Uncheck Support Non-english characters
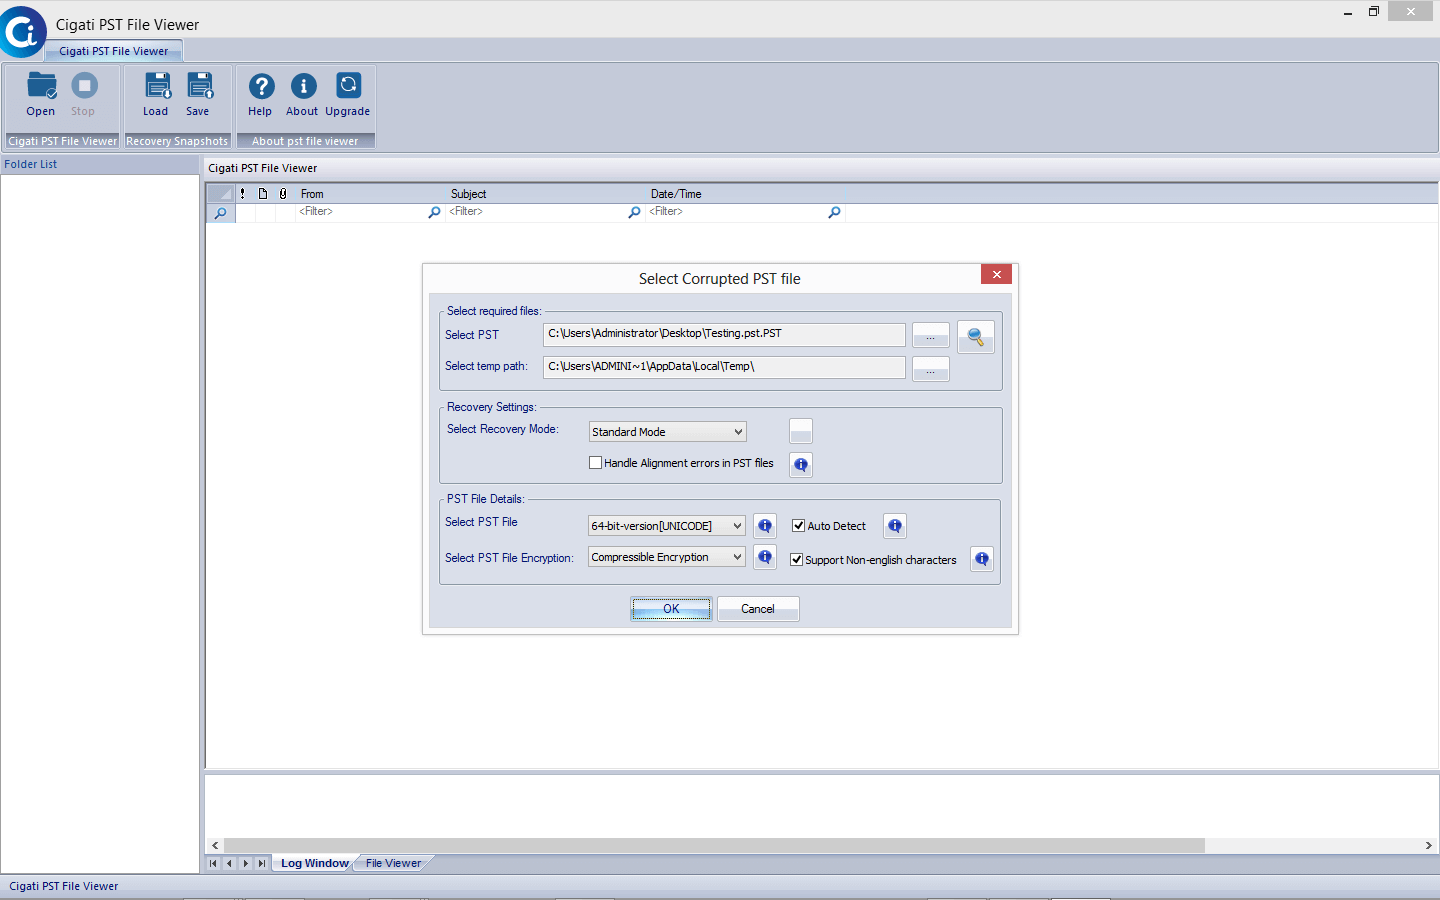Screen dimensions: 1440x900 pyautogui.click(x=797, y=560)
